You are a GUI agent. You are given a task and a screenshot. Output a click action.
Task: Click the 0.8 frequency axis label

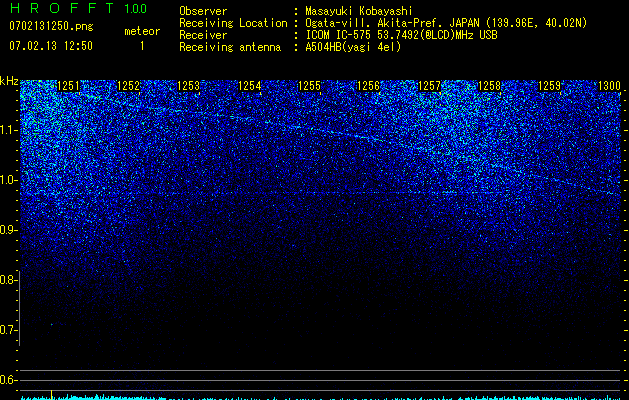click(9, 280)
